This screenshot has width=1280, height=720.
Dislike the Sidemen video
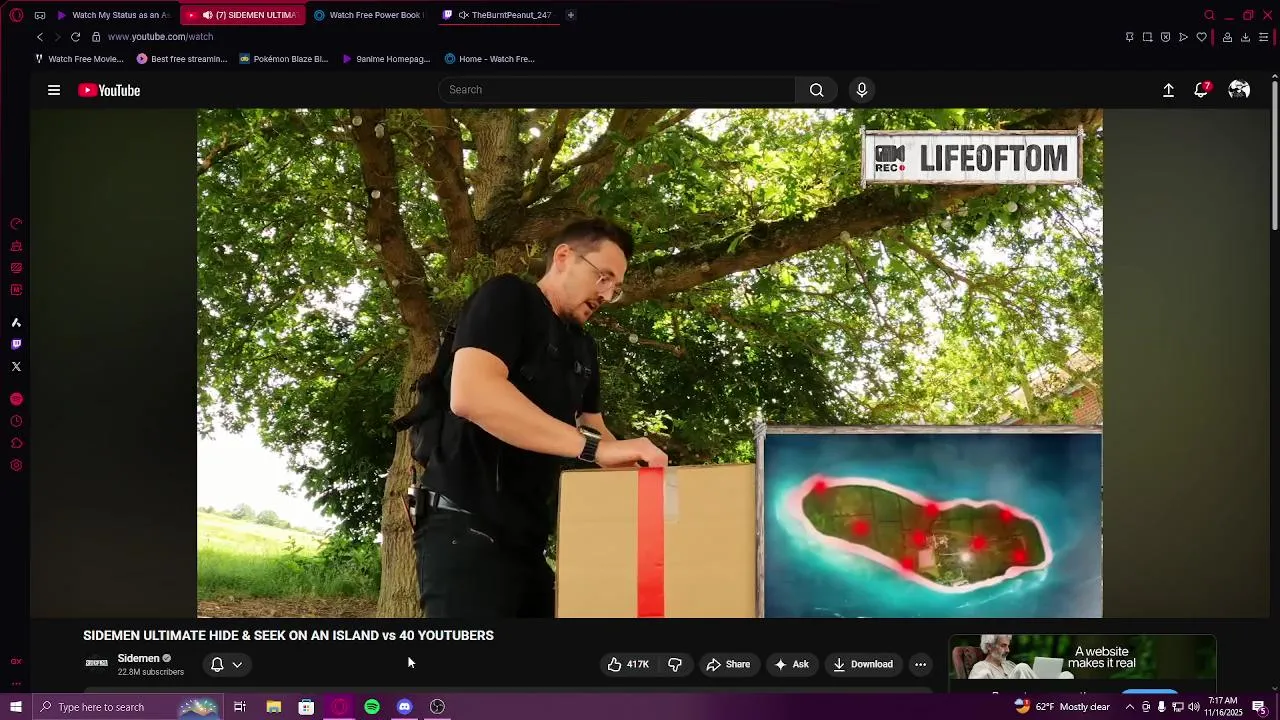tap(675, 664)
